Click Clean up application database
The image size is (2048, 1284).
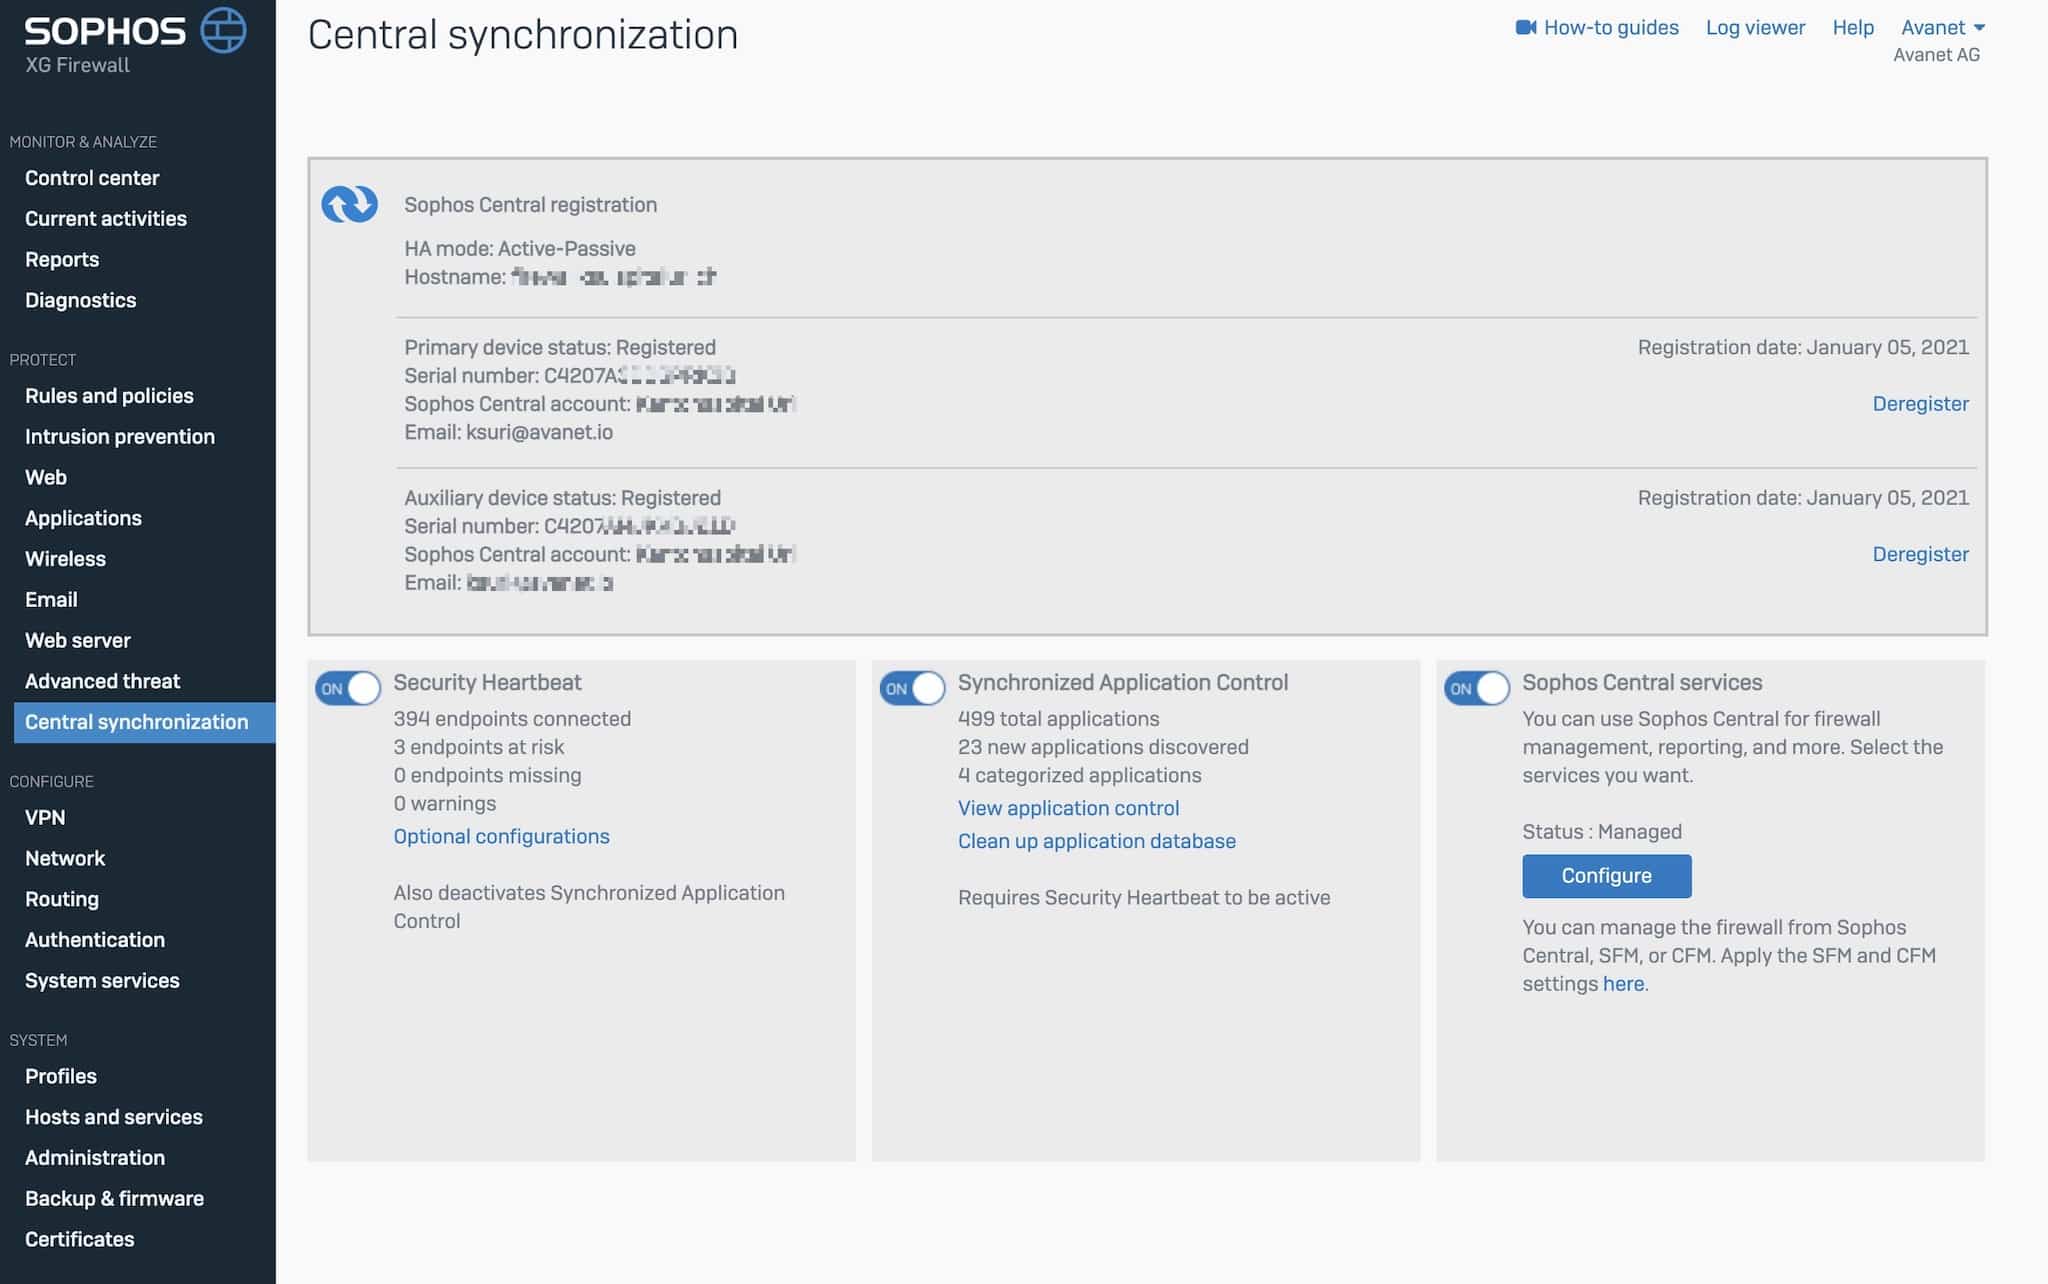point(1096,841)
